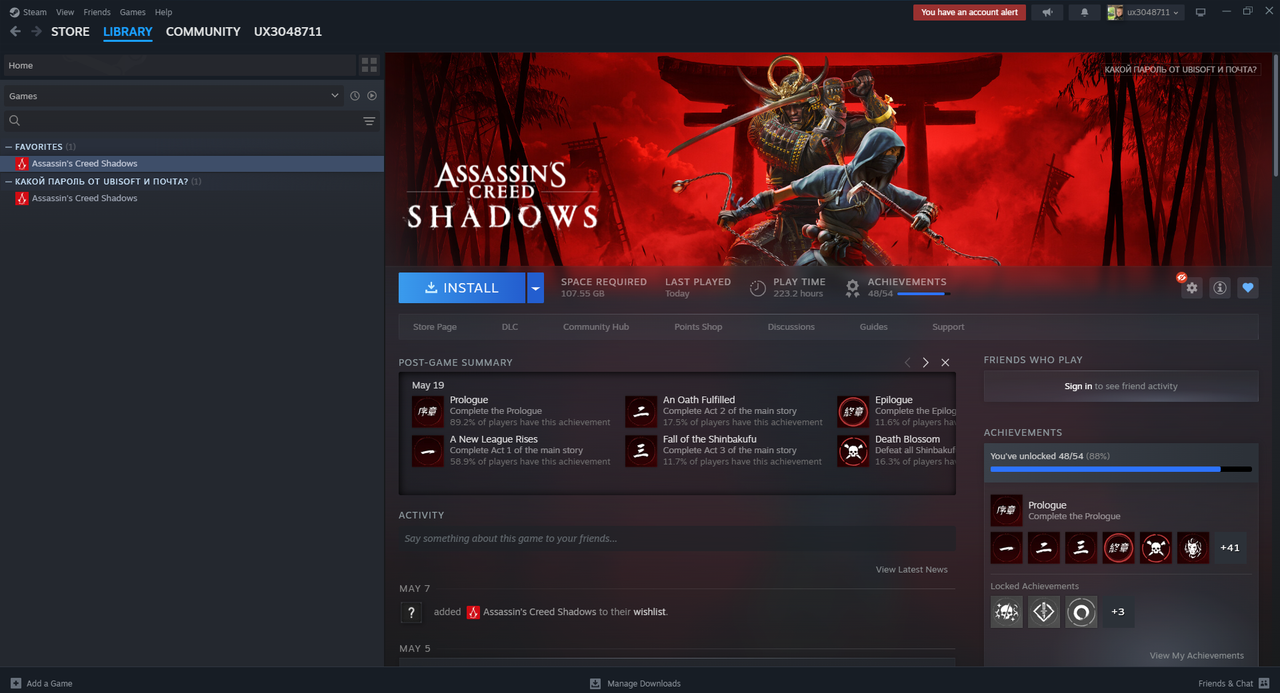Go back with the navigation arrow
Screen dimensions: 1280x693
pos(15,32)
